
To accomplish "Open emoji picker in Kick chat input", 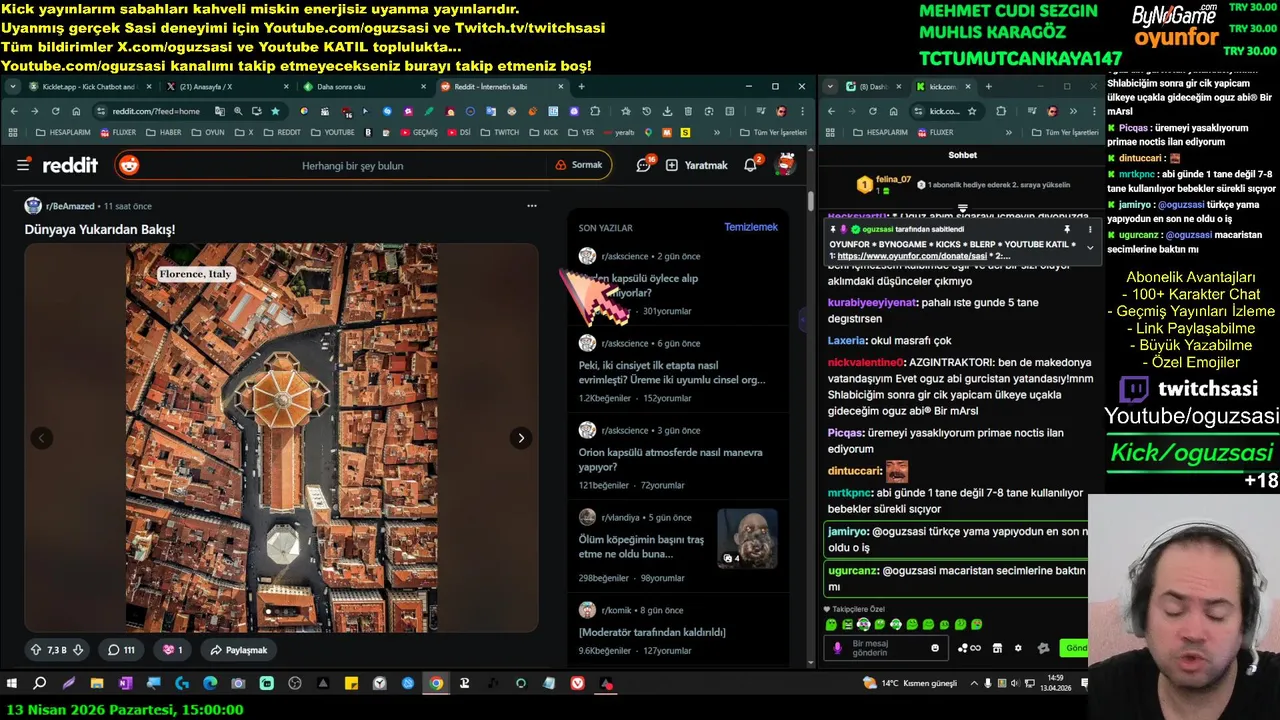I will pyautogui.click(x=935, y=648).
